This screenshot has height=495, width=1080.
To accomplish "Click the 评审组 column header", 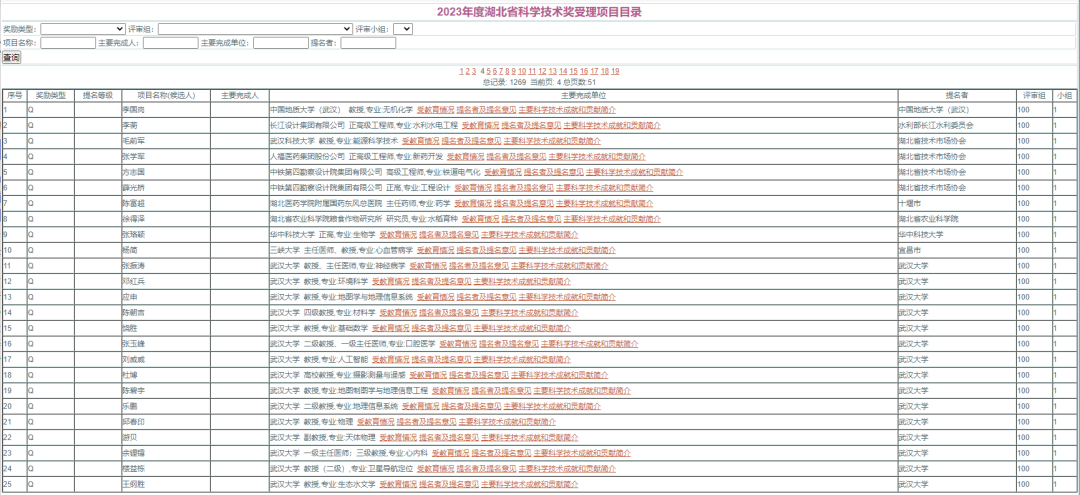I will pyautogui.click(x=1034, y=95).
